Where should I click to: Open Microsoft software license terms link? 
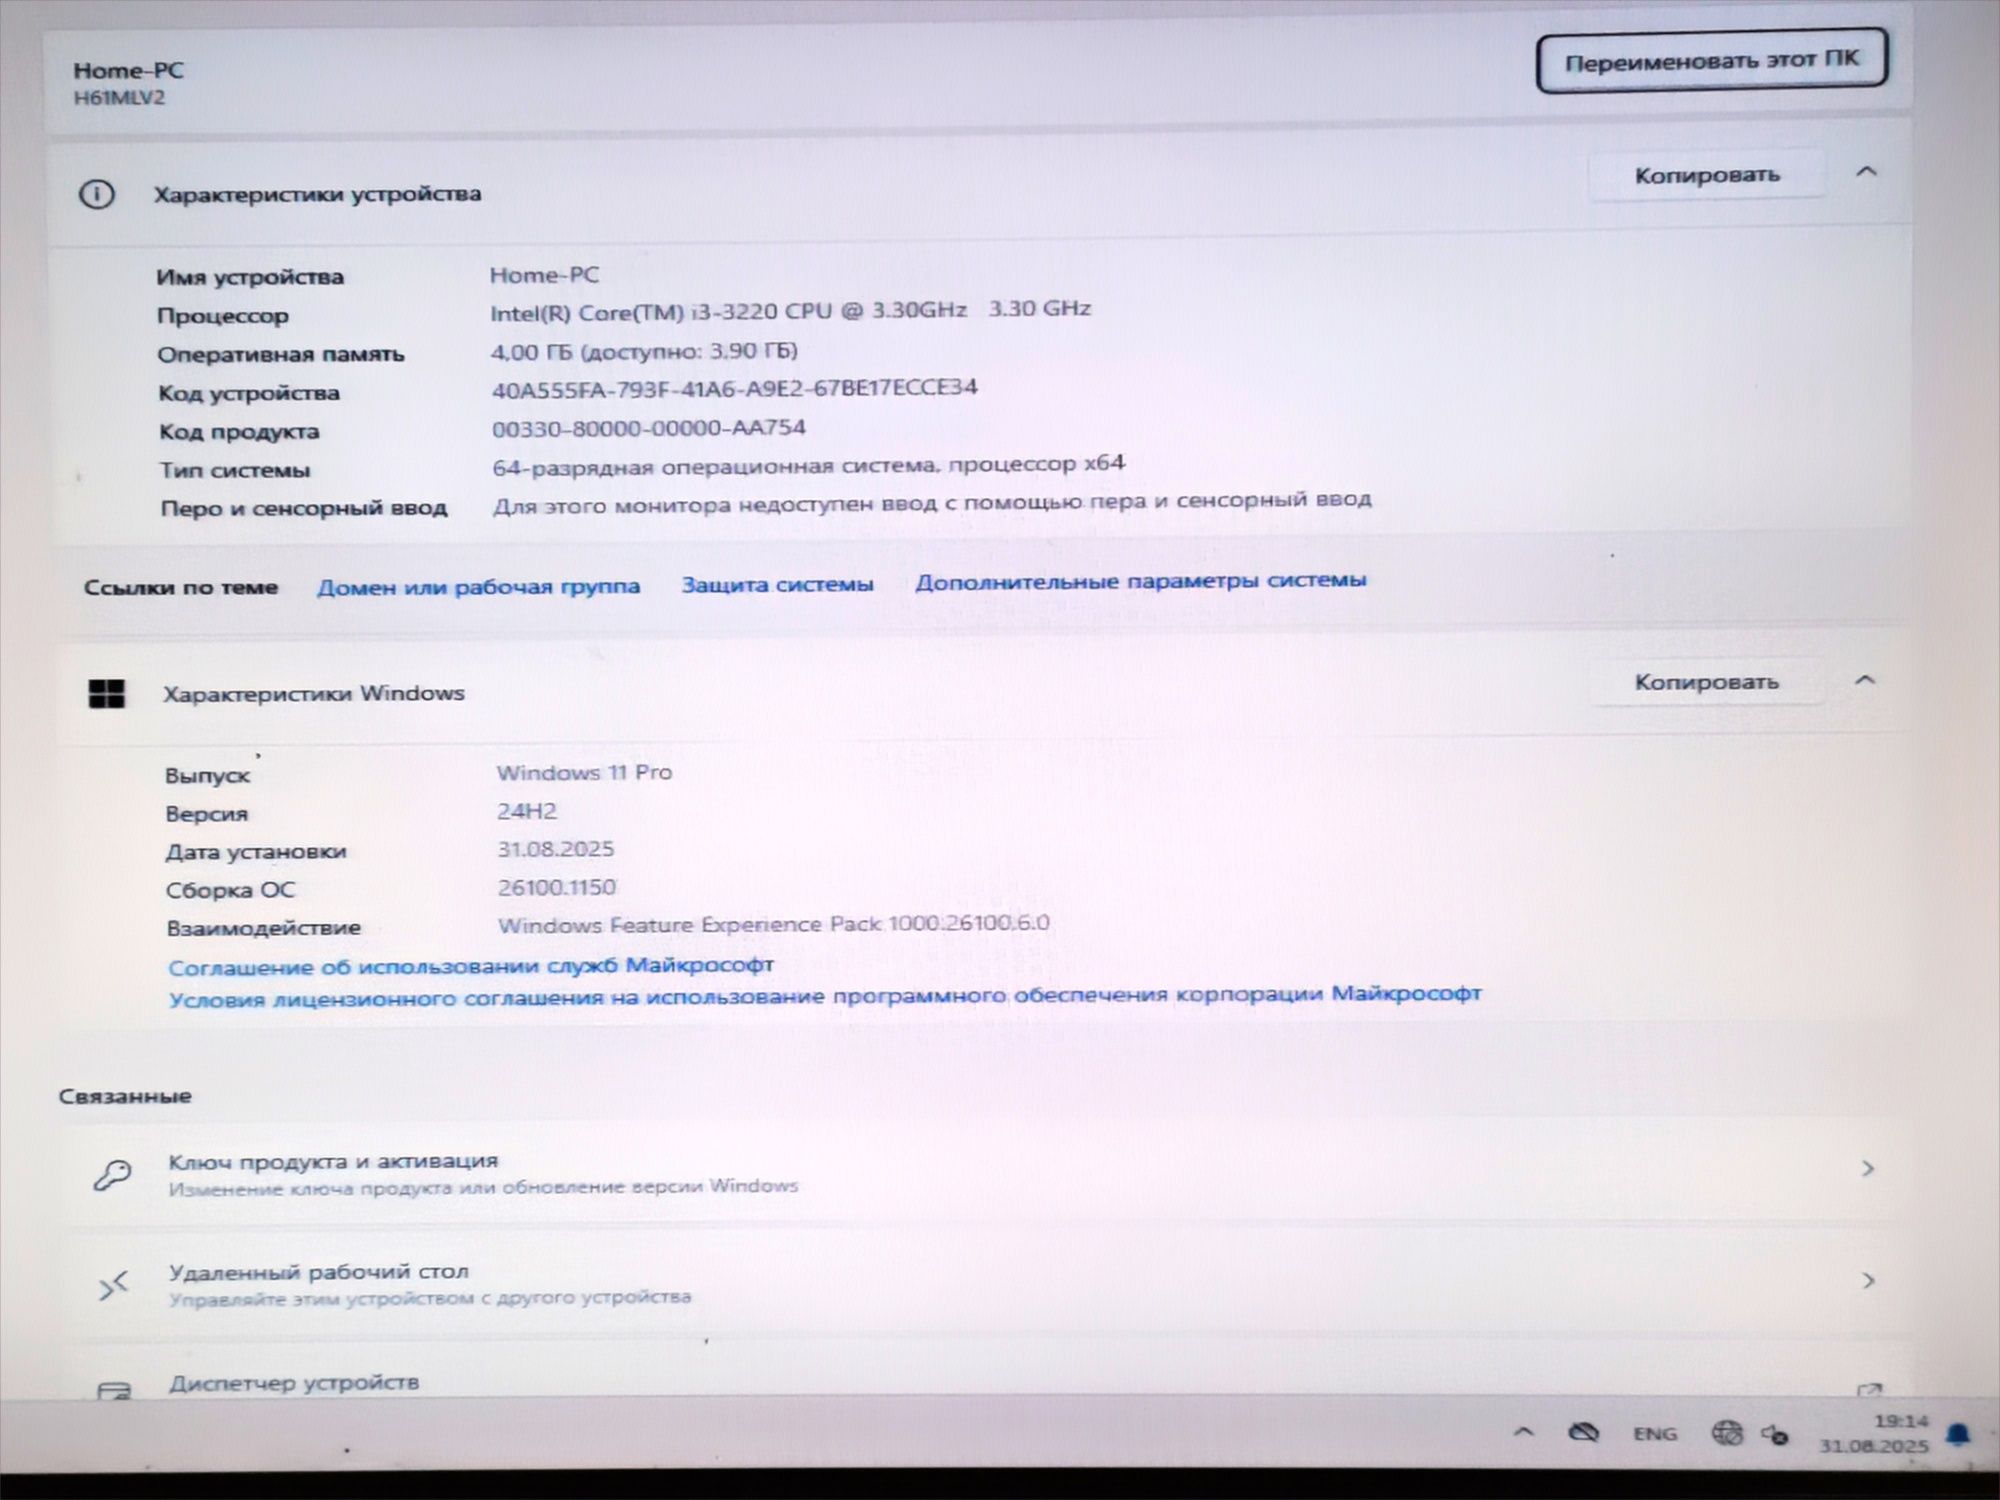(x=825, y=996)
